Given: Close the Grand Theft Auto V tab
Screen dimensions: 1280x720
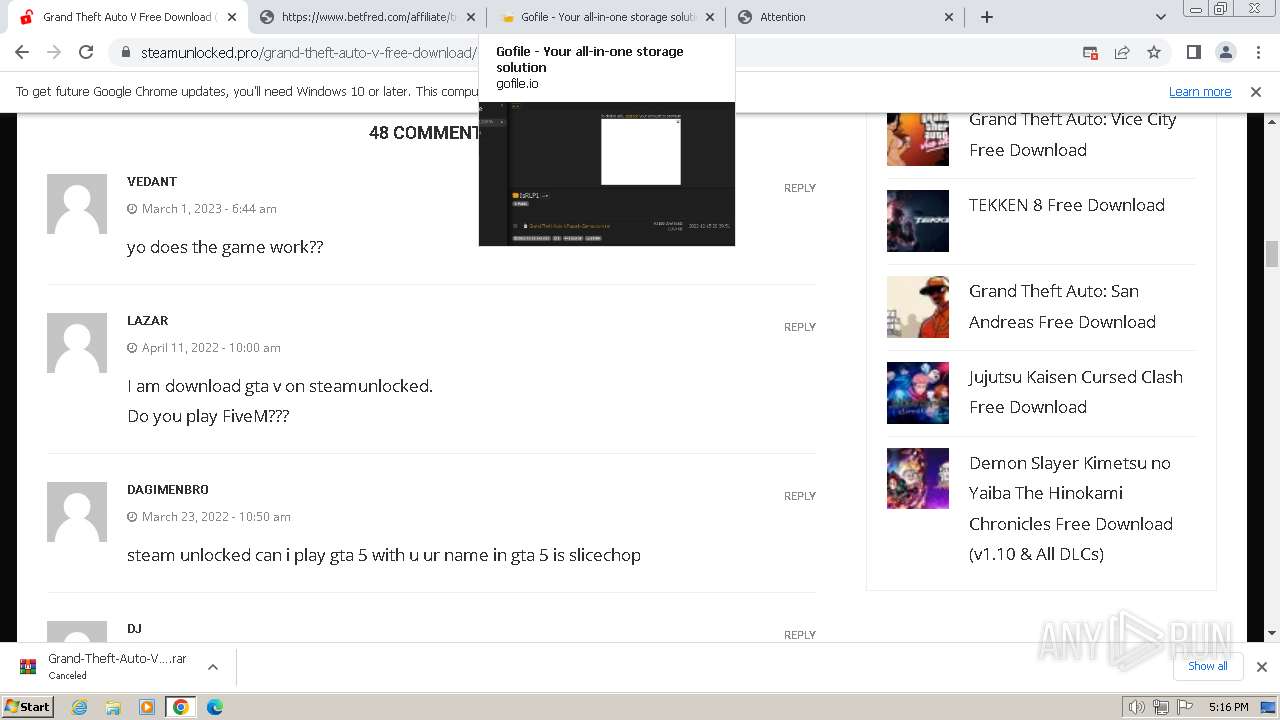Looking at the screenshot, I should (231, 17).
